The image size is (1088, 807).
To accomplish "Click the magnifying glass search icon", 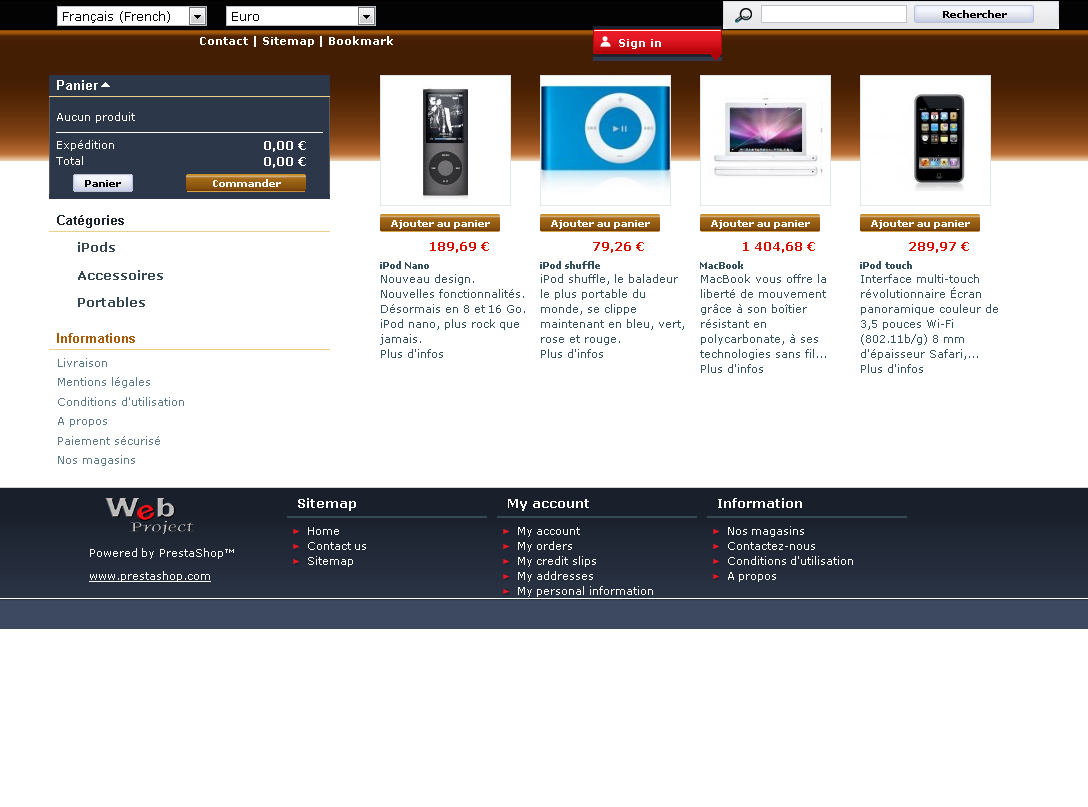I will click(743, 15).
